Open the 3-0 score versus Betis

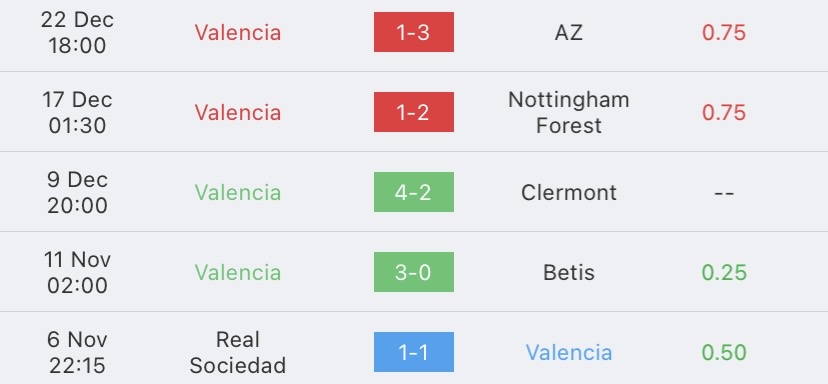413,272
